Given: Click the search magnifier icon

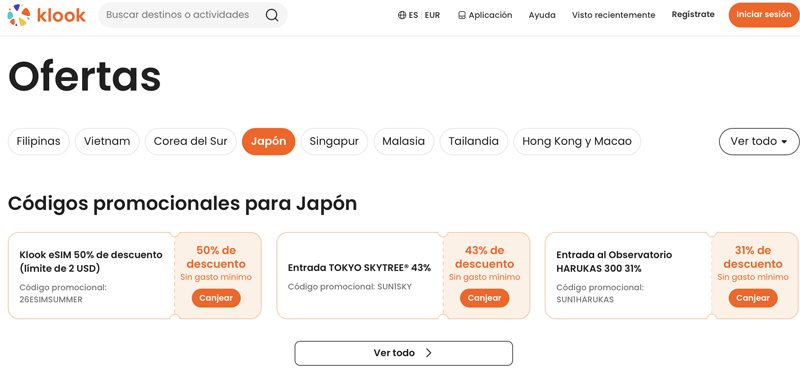Looking at the screenshot, I should tap(272, 15).
